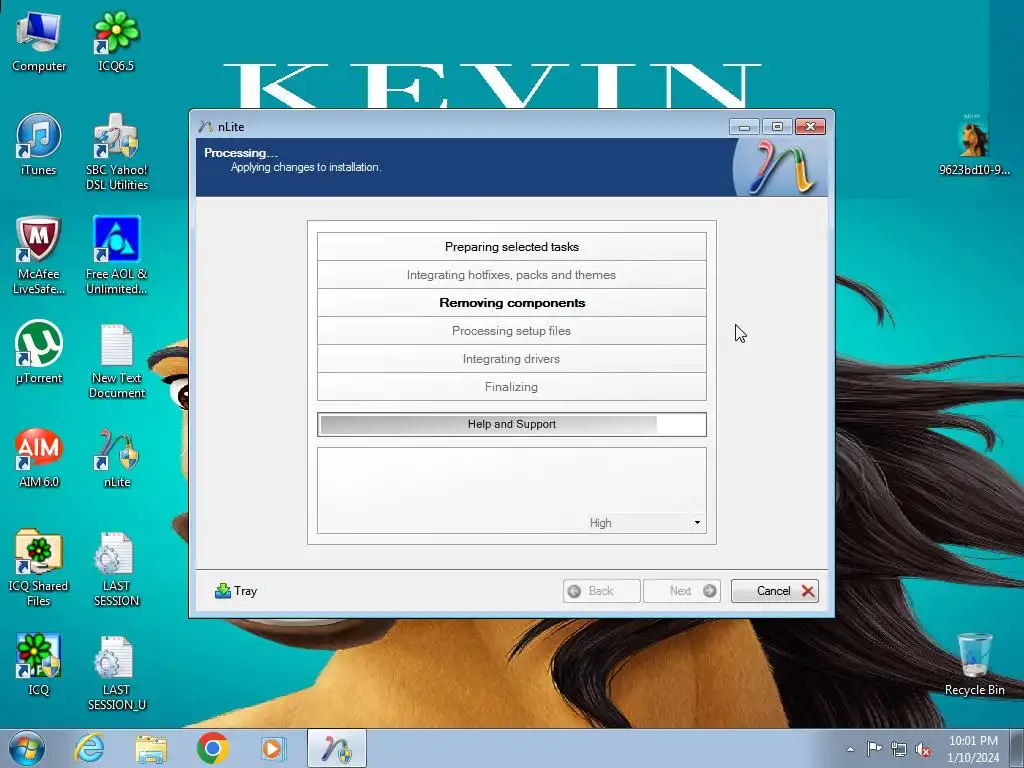Click the Next button in nLite
This screenshot has width=1024, height=768.
coord(682,591)
